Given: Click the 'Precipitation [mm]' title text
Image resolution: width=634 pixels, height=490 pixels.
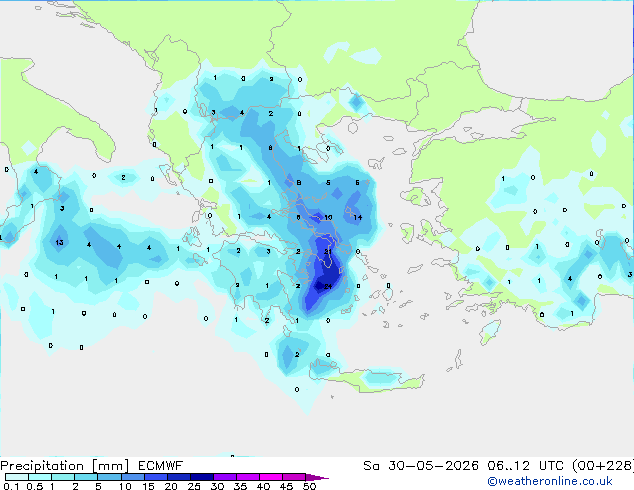Looking at the screenshot, I should tap(64, 466).
